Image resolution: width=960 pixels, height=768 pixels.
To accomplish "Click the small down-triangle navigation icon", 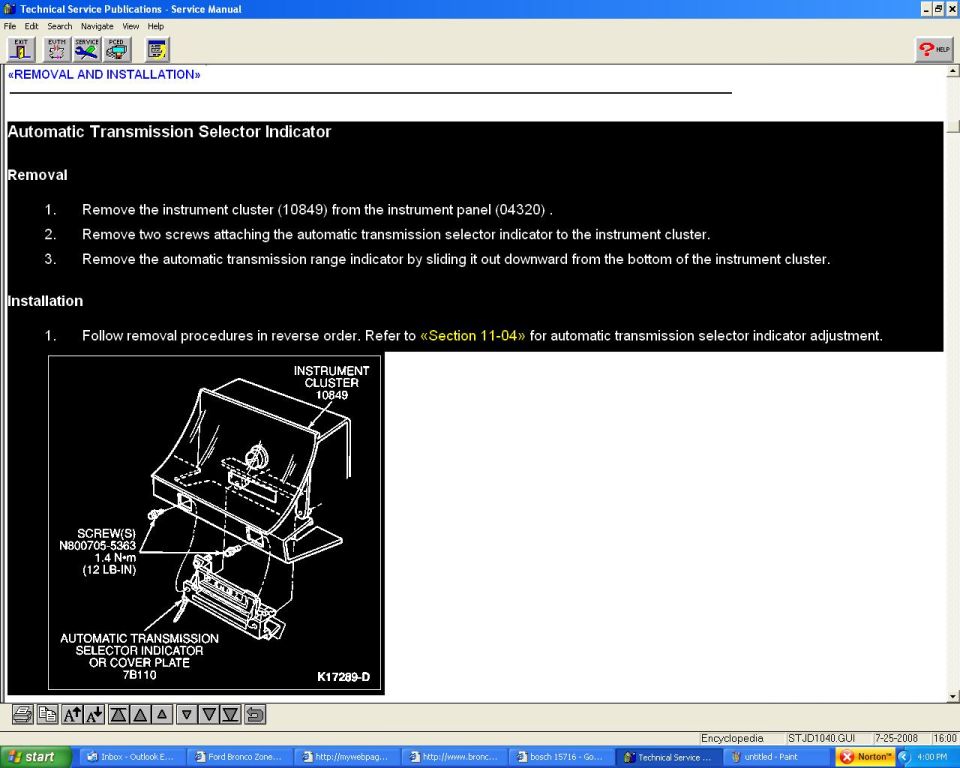I will pos(187,714).
